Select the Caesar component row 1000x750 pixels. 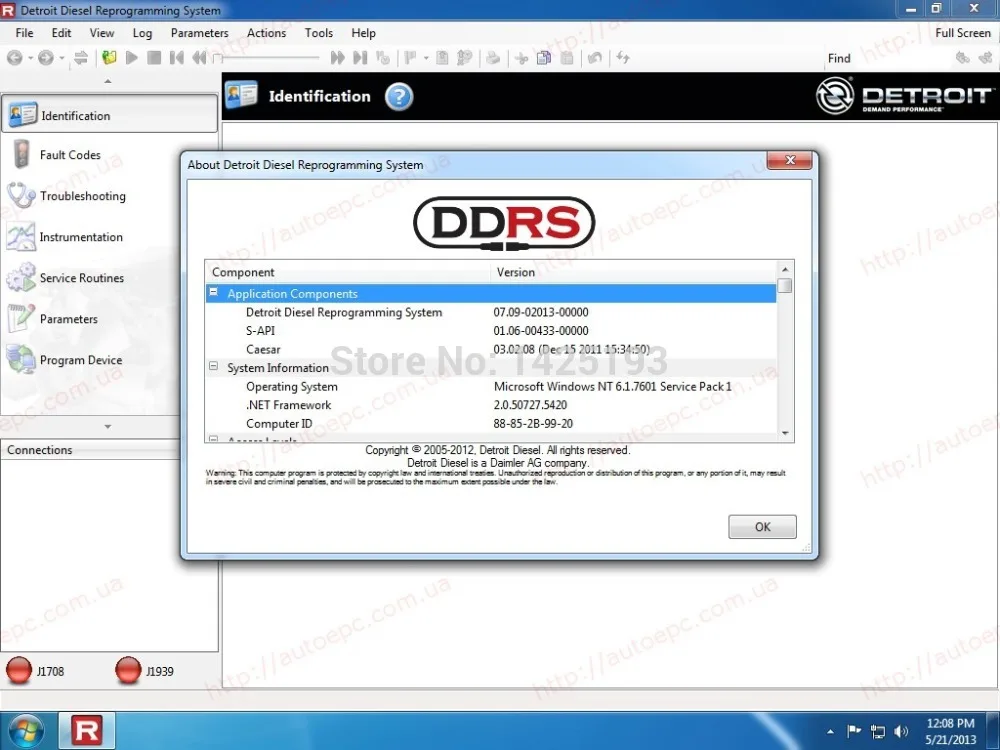491,349
